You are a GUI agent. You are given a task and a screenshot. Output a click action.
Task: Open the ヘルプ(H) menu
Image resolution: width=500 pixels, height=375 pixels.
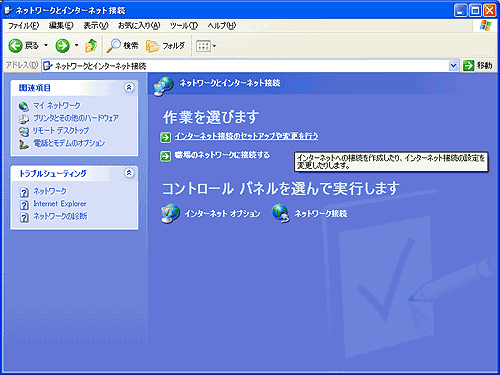pos(222,26)
